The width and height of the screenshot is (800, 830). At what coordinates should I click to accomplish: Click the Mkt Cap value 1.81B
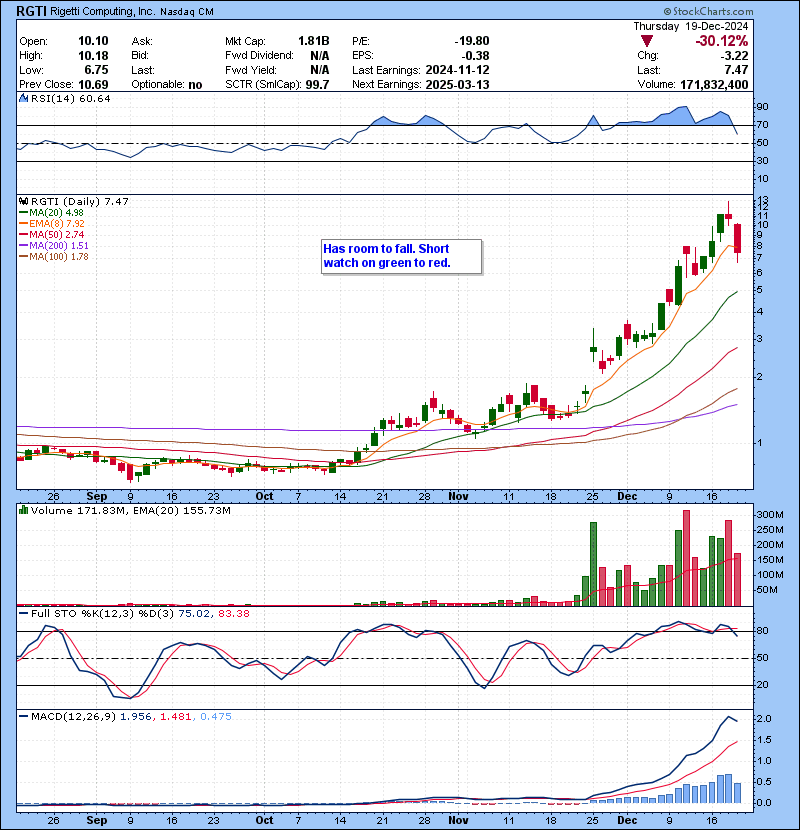click(313, 41)
